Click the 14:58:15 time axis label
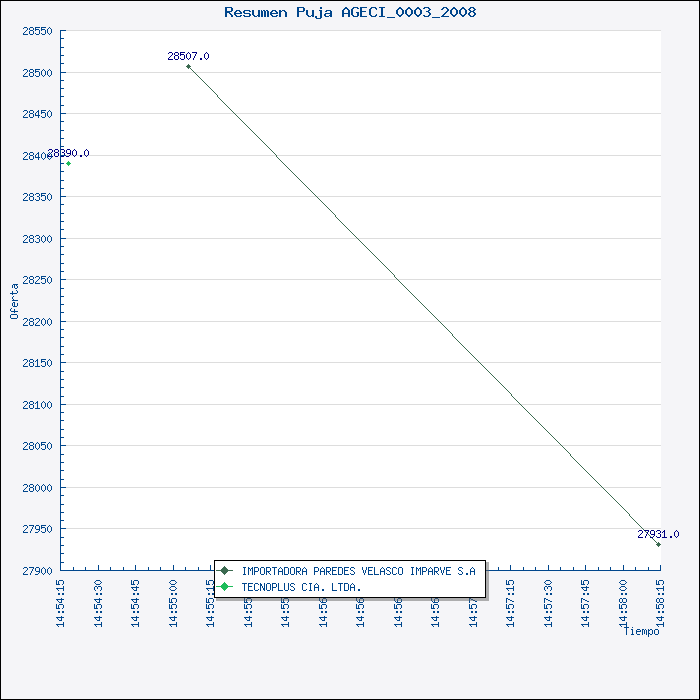The width and height of the screenshot is (700, 700). click(661, 604)
